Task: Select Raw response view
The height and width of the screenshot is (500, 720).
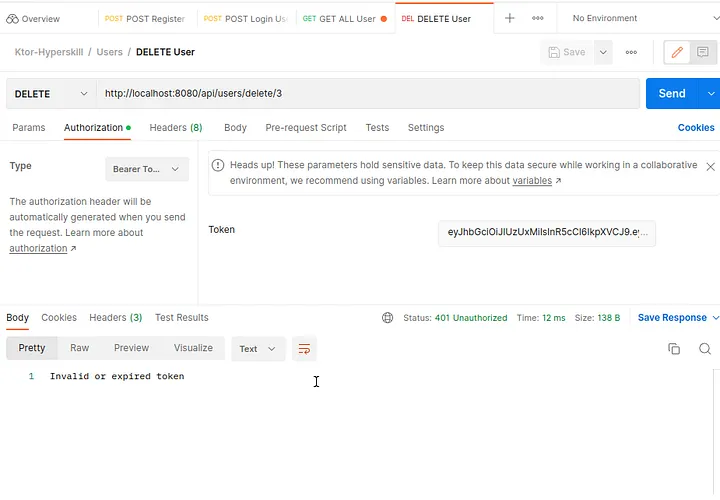Action: click(79, 348)
